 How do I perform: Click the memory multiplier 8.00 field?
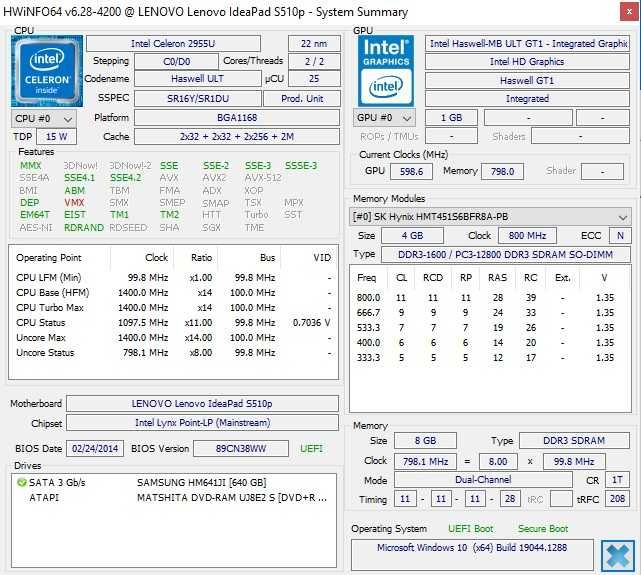498,462
